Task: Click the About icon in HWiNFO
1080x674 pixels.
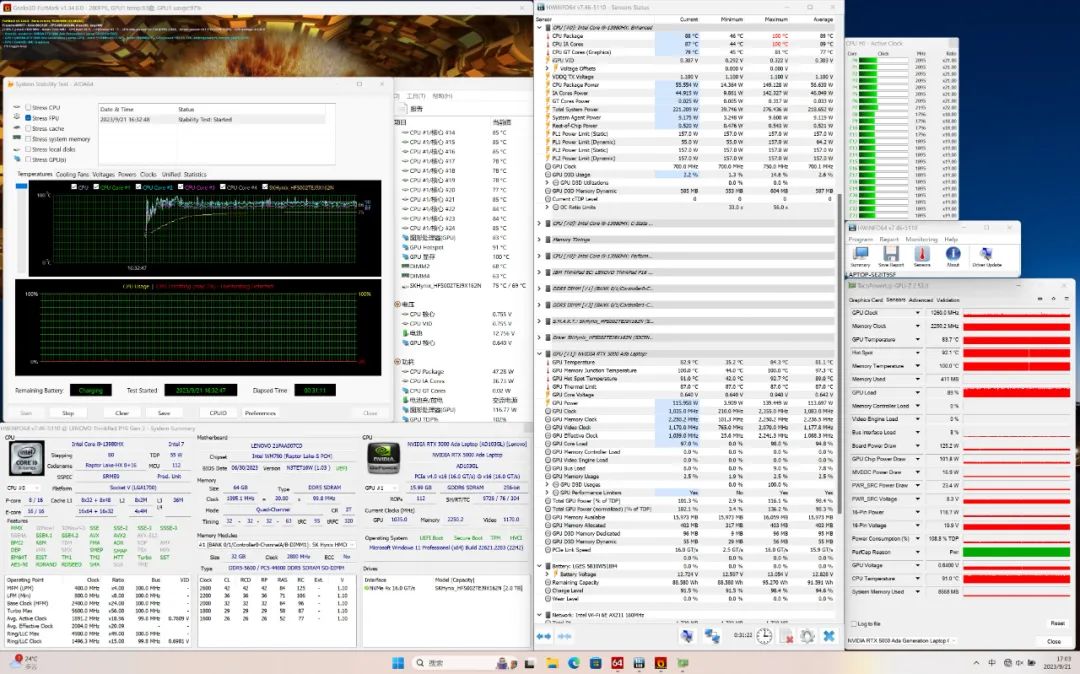Action: (x=952, y=254)
